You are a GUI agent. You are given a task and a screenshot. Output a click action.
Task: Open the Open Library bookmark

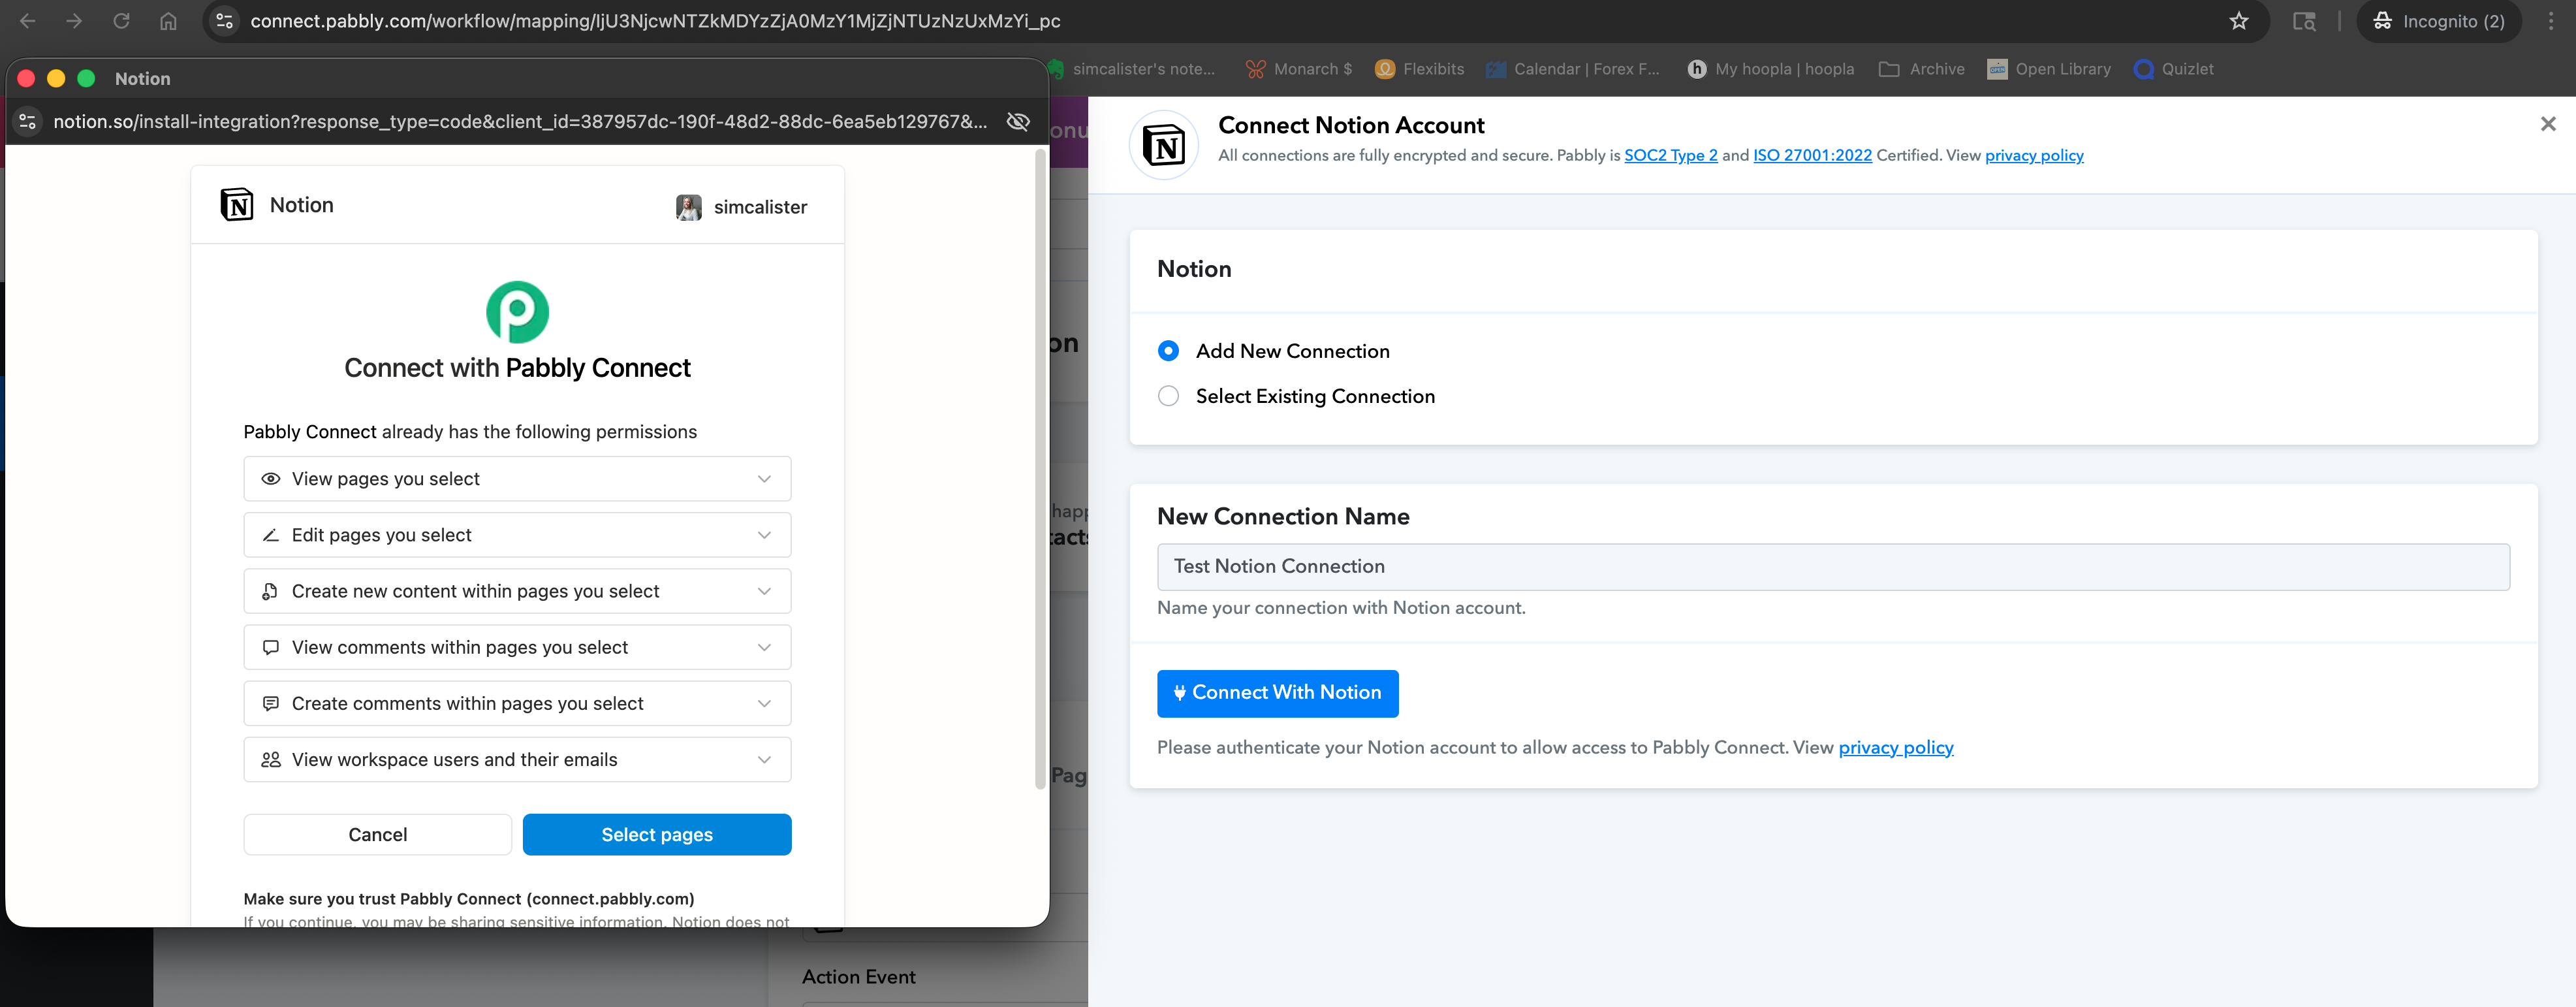[x=2048, y=69]
